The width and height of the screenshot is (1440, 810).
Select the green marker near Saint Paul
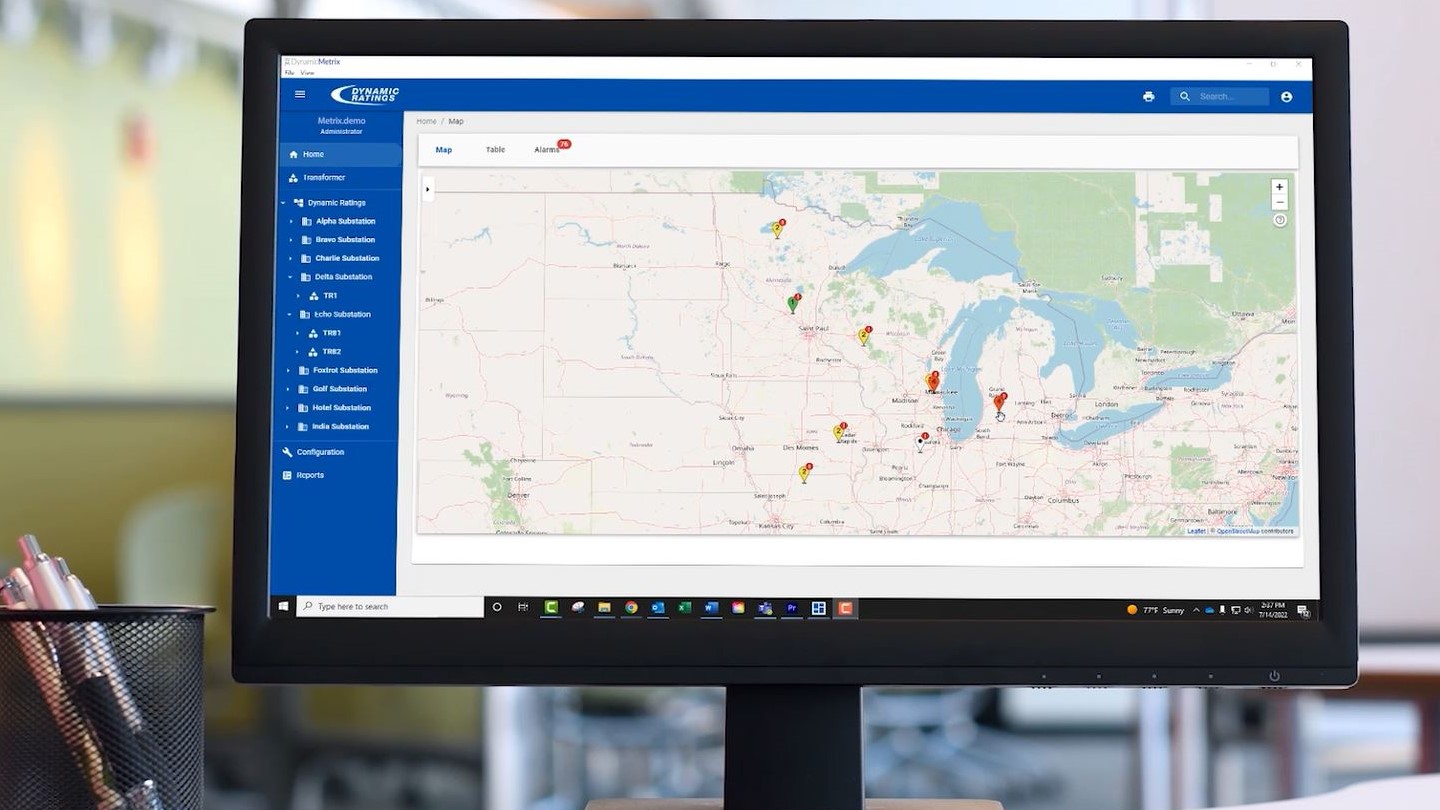(x=793, y=303)
